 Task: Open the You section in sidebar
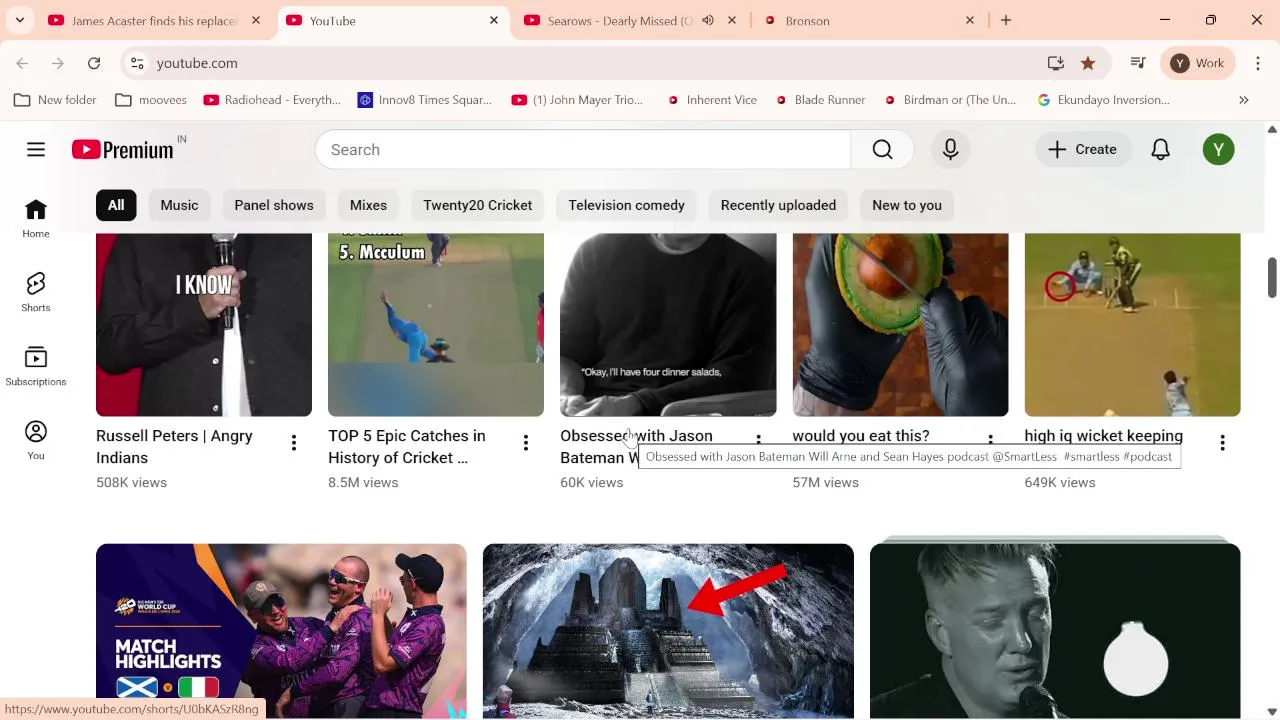coord(36,441)
